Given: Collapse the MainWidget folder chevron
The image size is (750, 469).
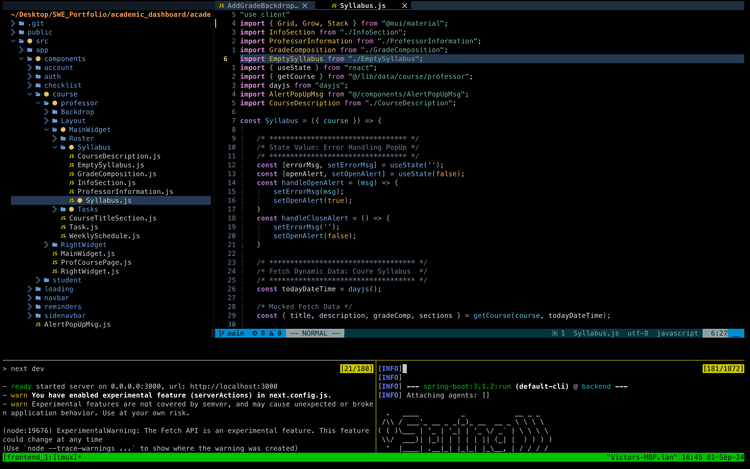Looking at the screenshot, I should pyautogui.click(x=47, y=130).
